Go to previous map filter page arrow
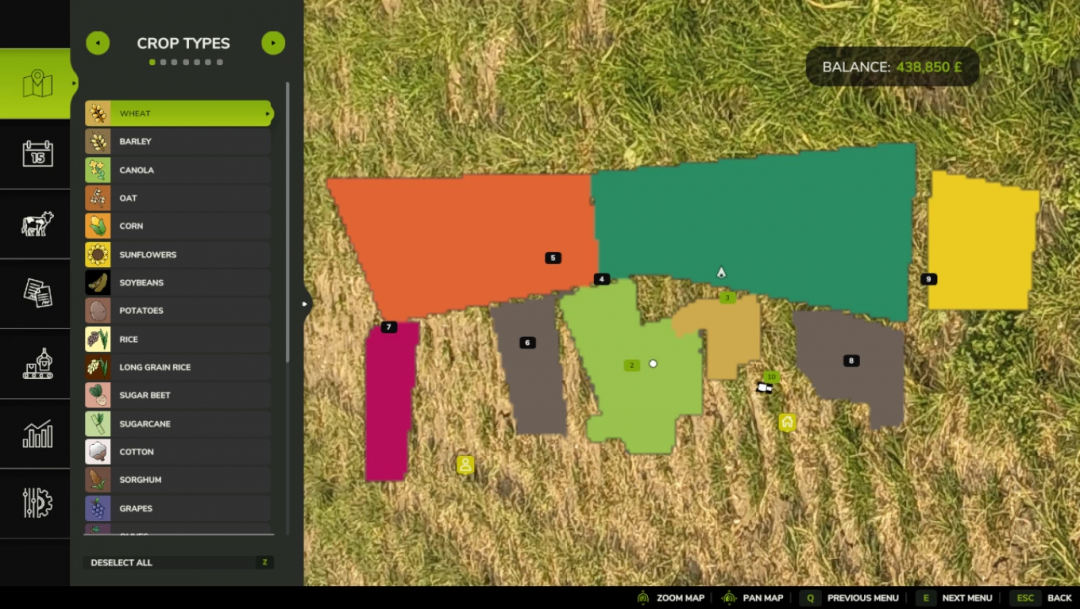The height and width of the screenshot is (609, 1080). coord(98,43)
